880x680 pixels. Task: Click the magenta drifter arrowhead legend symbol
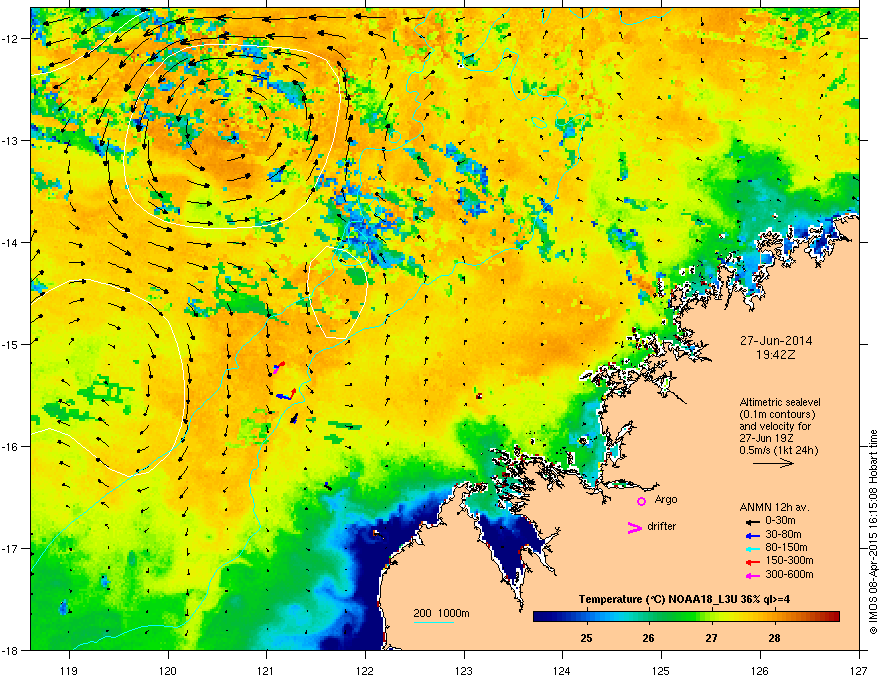tap(634, 527)
